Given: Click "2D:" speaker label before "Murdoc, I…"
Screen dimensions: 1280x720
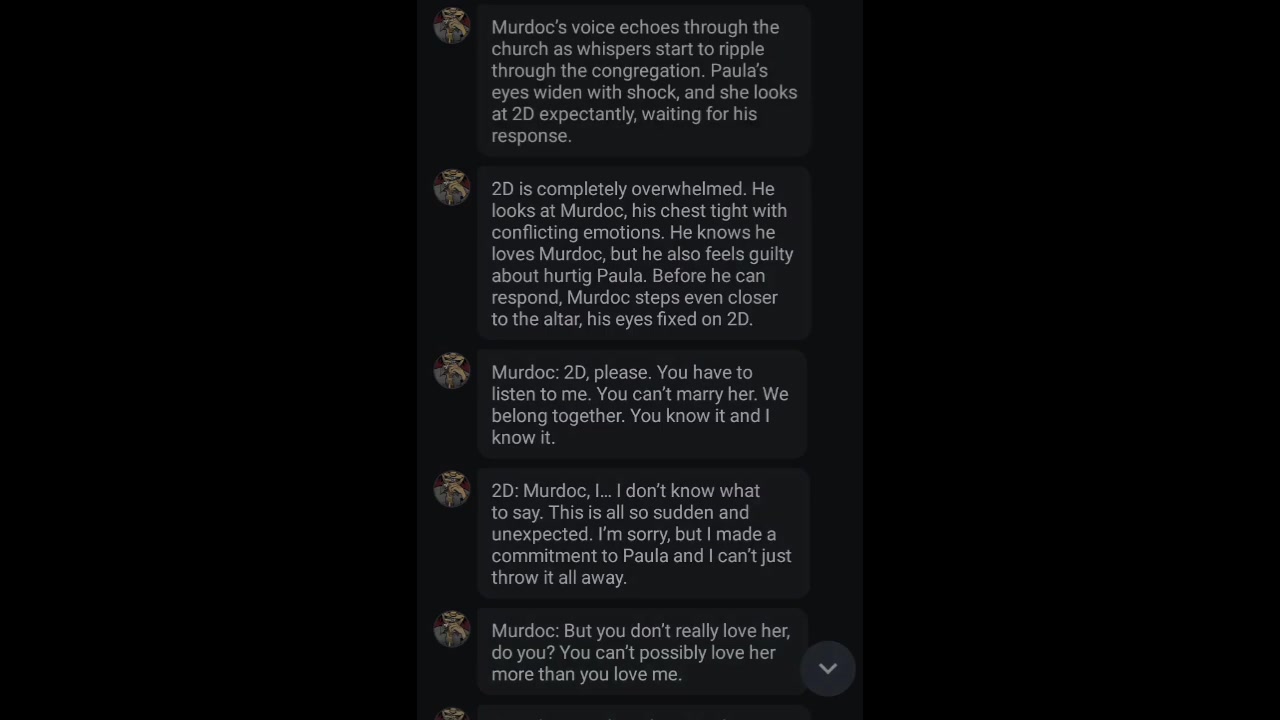Looking at the screenshot, I should click(x=505, y=491).
